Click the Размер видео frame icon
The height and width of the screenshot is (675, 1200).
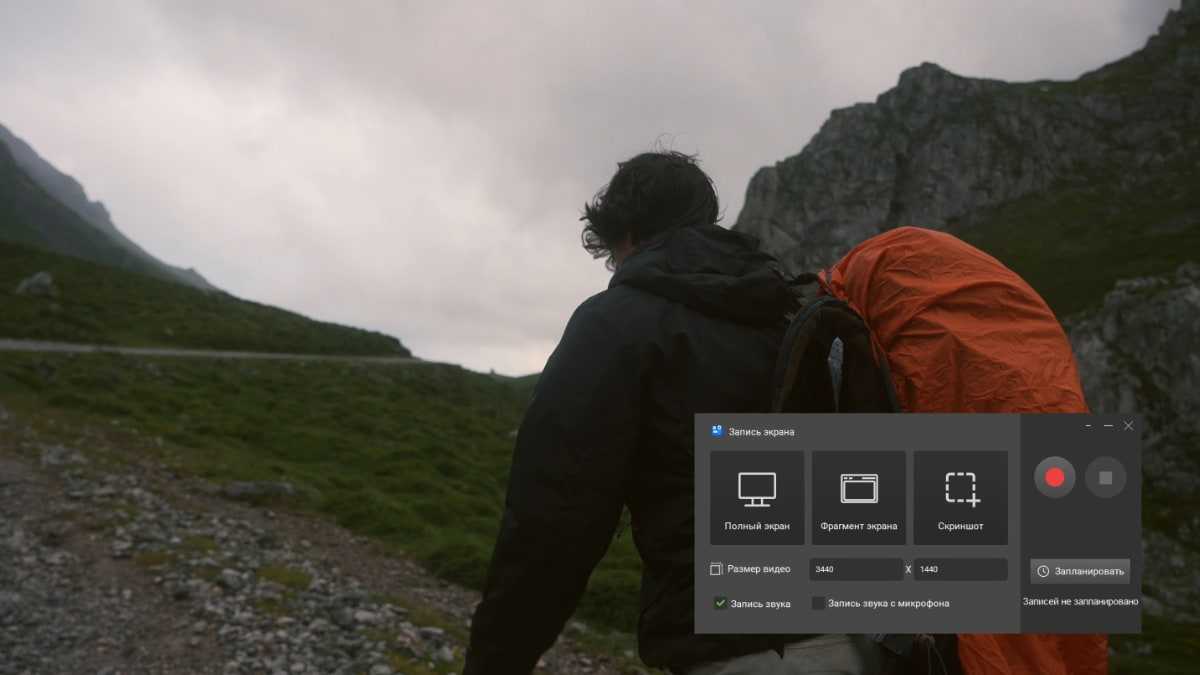(716, 569)
